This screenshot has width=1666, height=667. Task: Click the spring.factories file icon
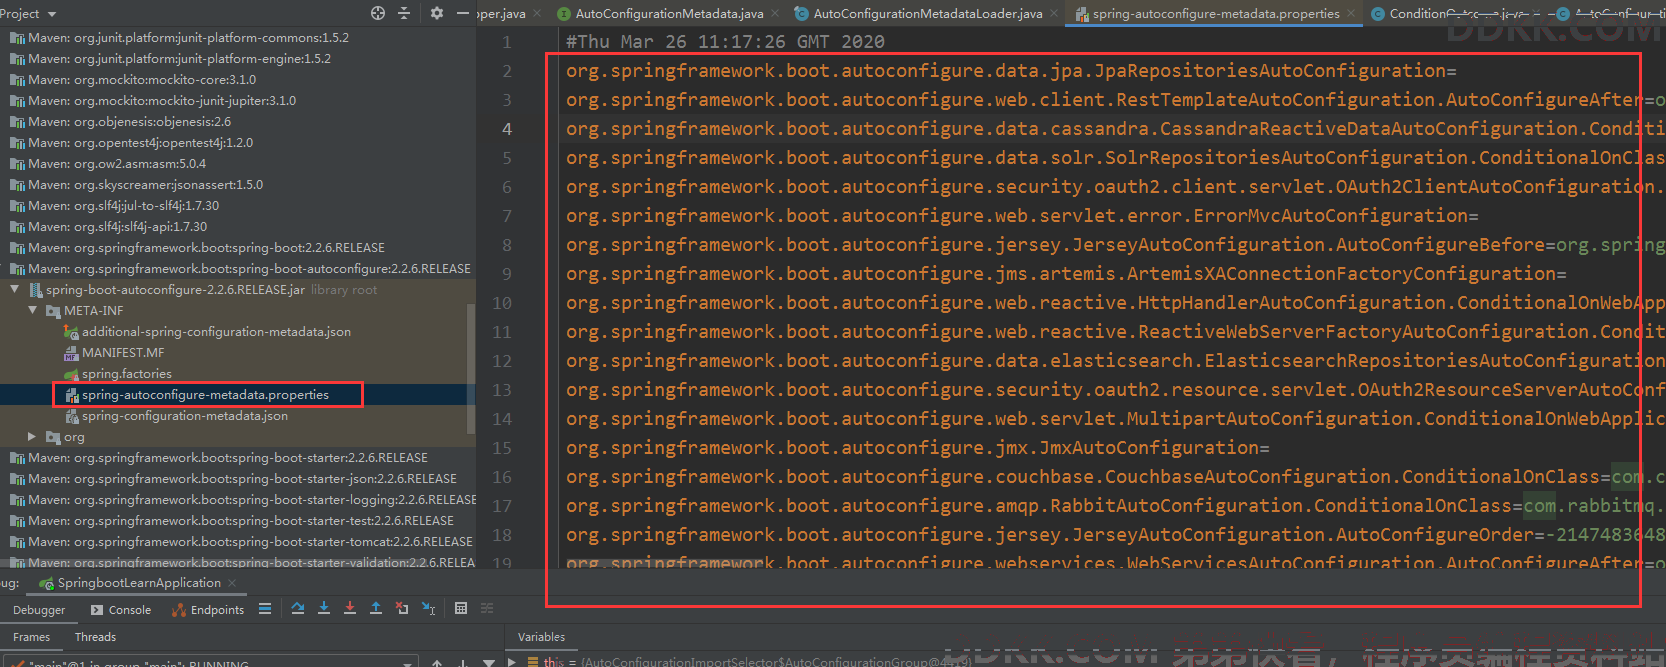coord(71,374)
